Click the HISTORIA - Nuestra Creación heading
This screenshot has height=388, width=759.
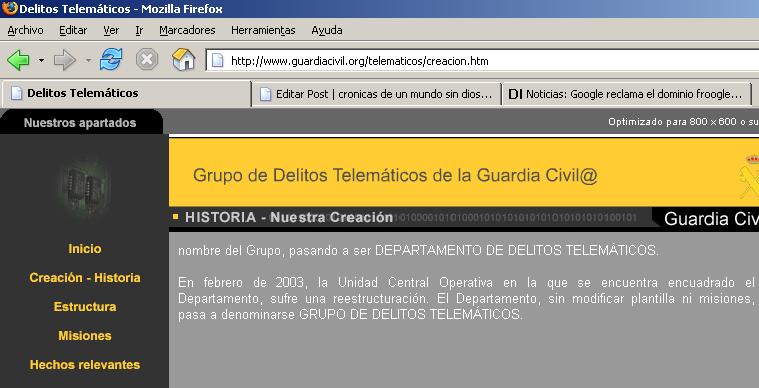(289, 217)
